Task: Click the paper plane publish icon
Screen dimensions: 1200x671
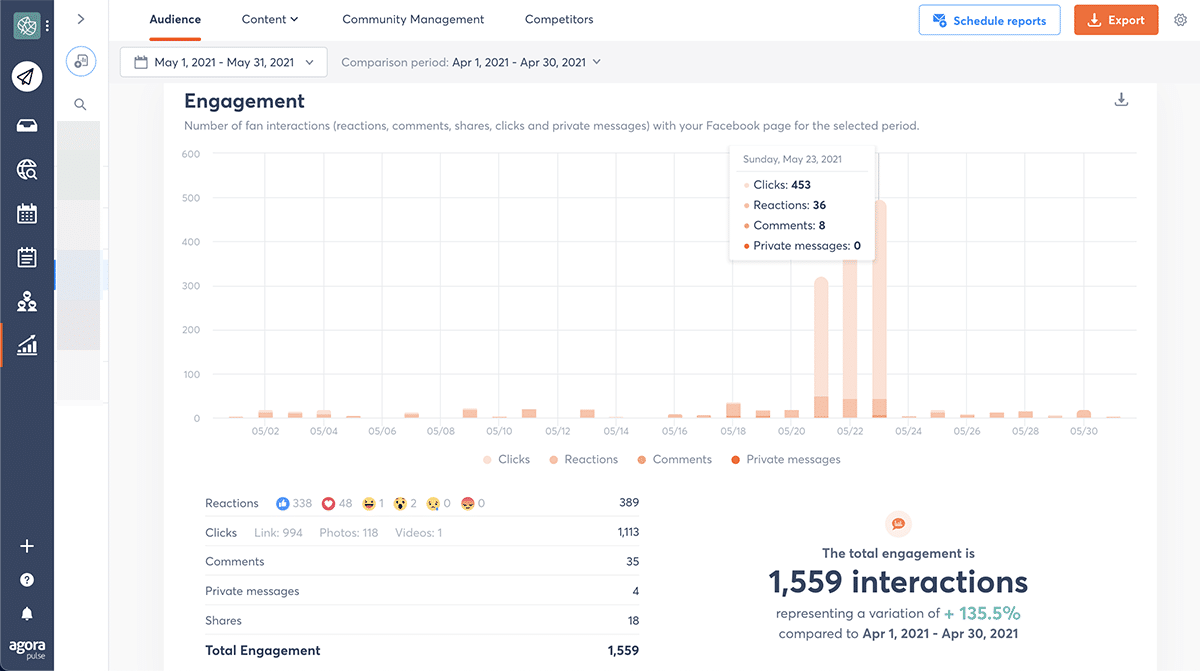Action: (x=27, y=76)
